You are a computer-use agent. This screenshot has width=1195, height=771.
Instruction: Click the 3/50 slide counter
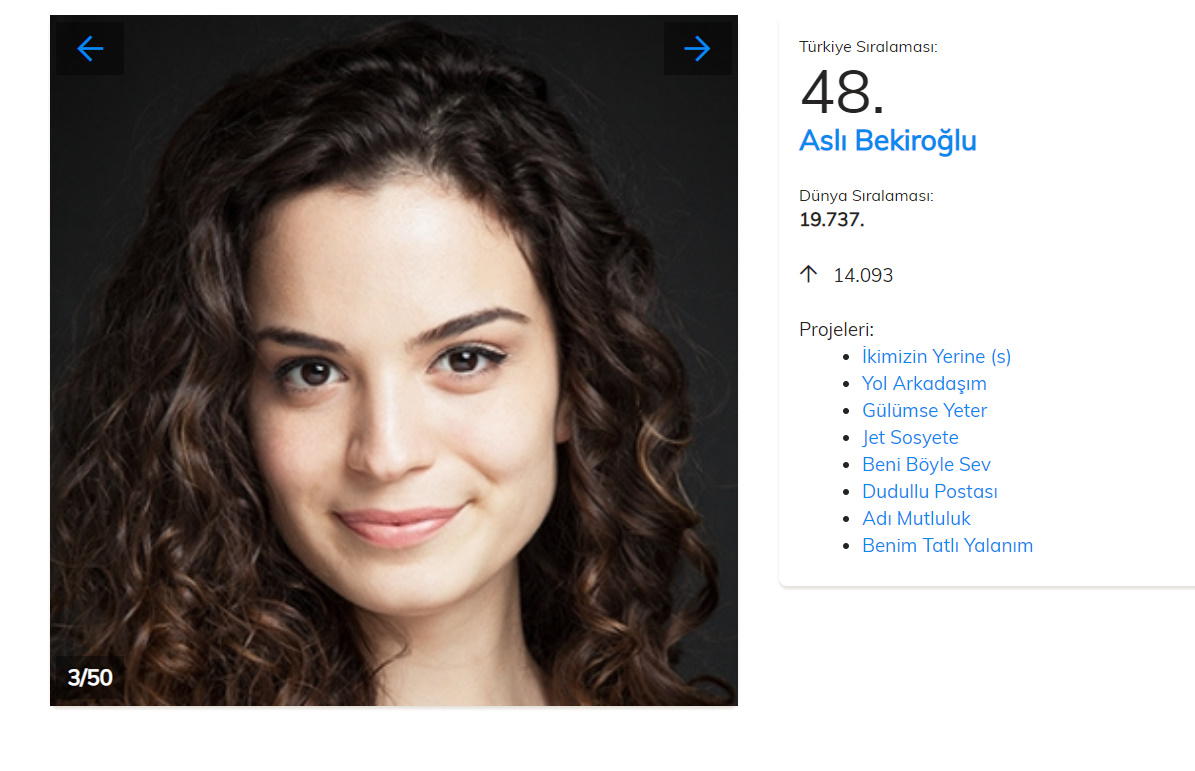[90, 678]
